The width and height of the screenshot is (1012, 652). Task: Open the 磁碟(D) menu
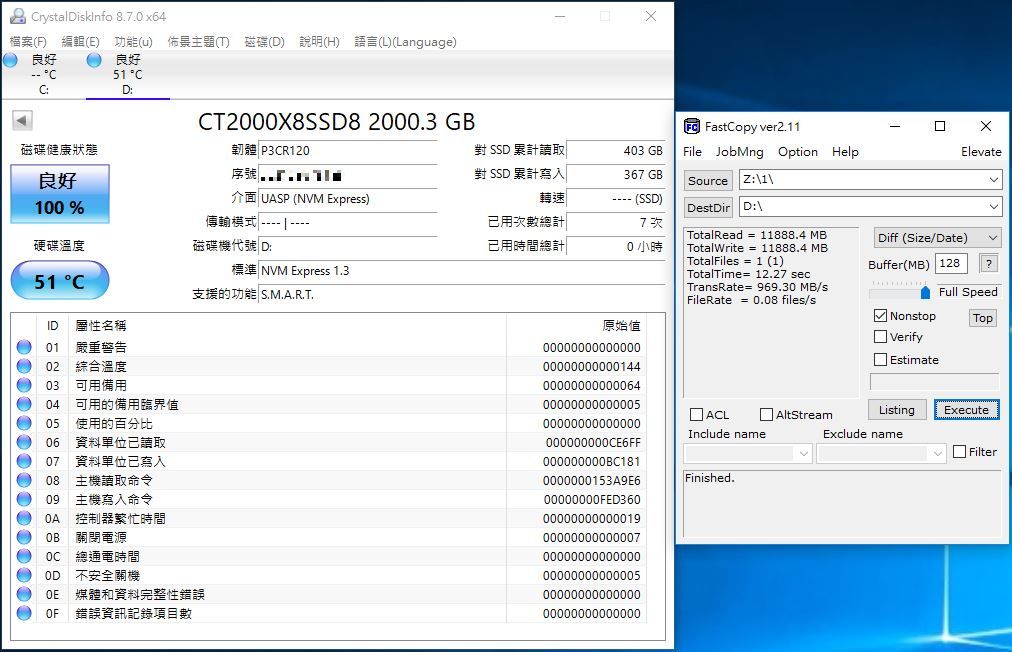(x=265, y=42)
